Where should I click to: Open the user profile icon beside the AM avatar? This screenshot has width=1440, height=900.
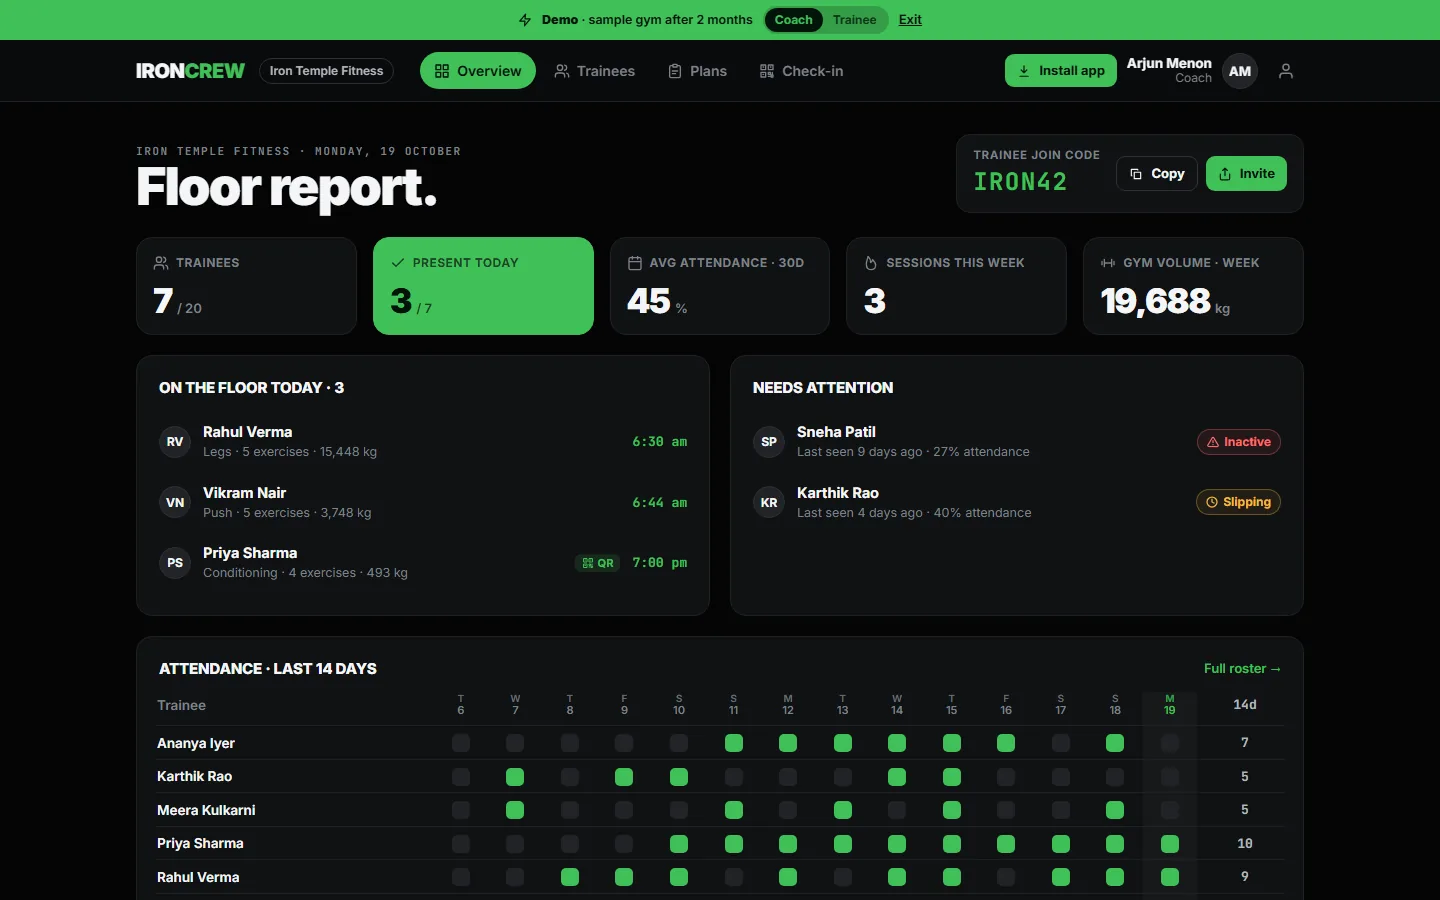(x=1286, y=71)
